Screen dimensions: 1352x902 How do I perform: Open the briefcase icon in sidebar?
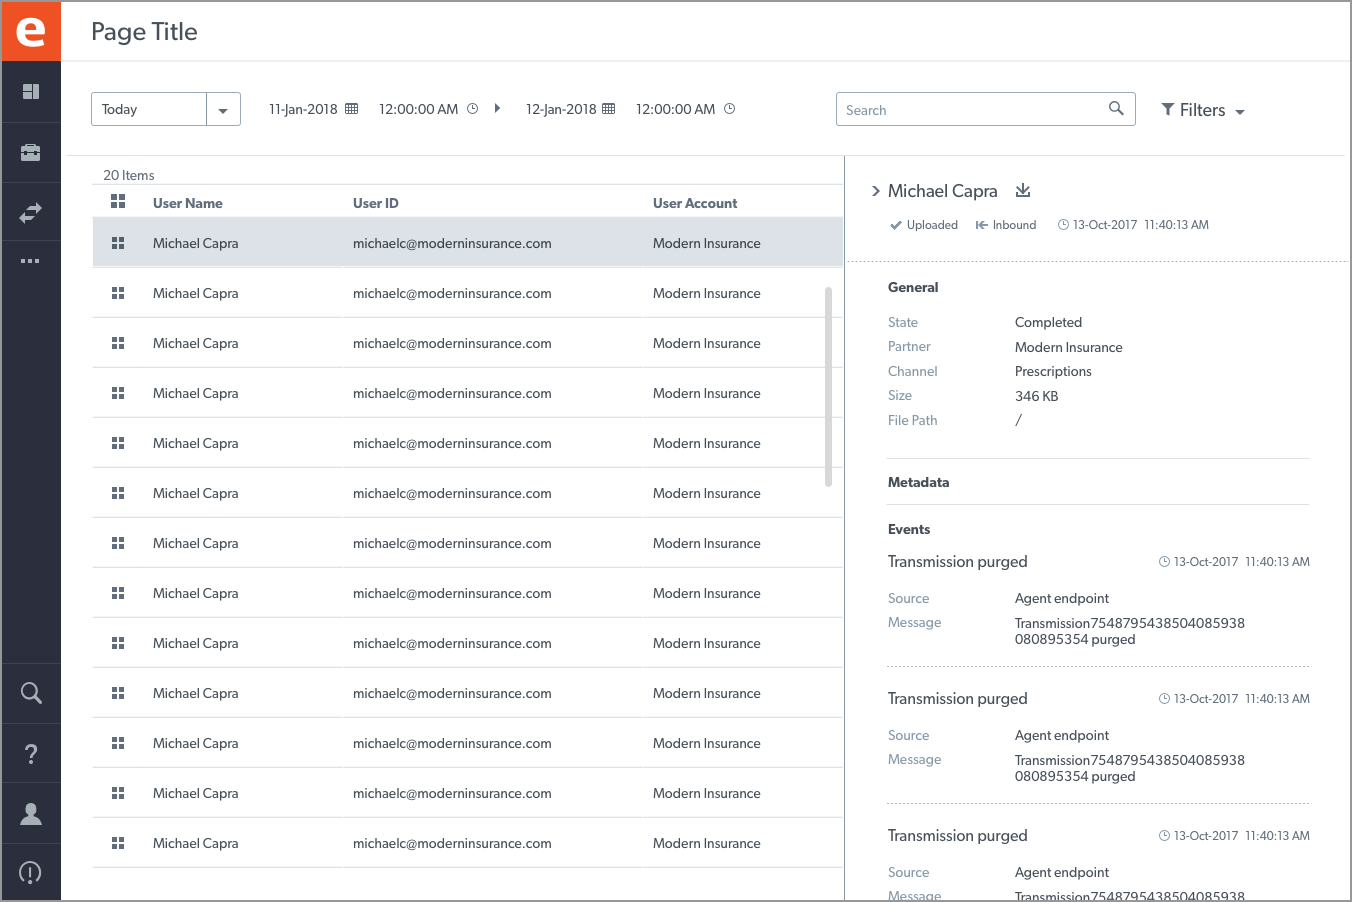point(31,153)
